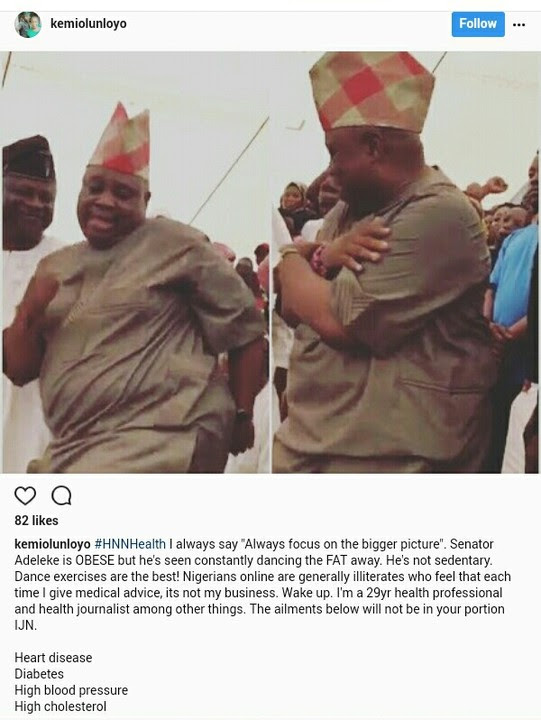Open the three-dot more options menu
Viewport: 541px width, 720px height.
(x=519, y=25)
